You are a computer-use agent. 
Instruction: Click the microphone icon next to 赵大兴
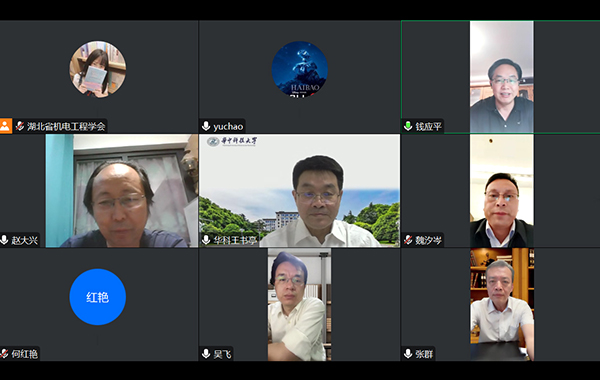[4, 240]
